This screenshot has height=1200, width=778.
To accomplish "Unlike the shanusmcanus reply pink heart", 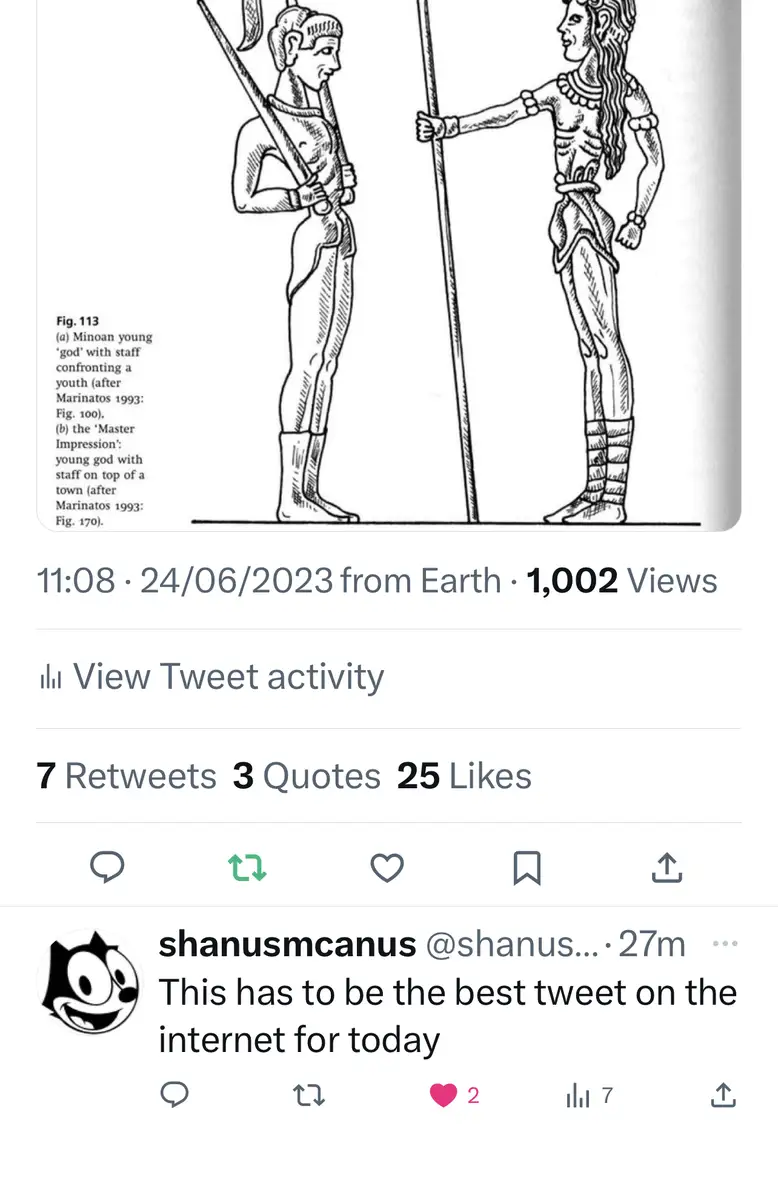I will coord(443,1096).
